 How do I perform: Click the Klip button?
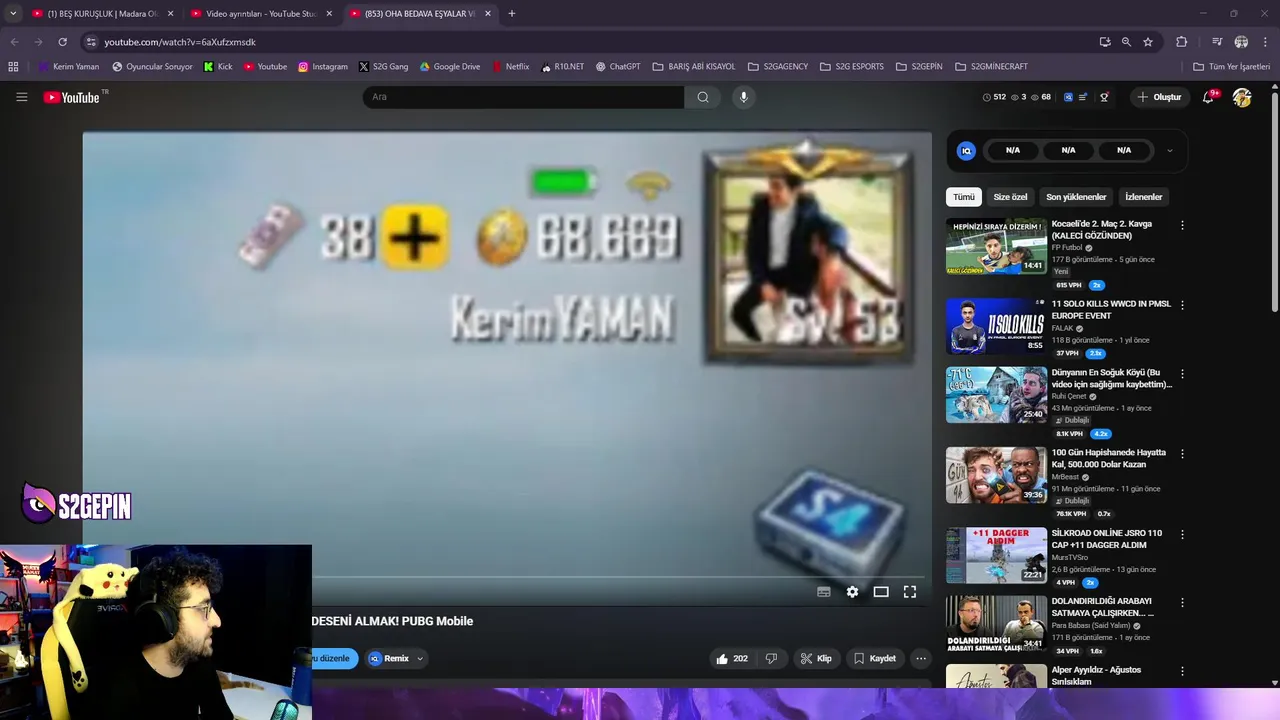click(x=816, y=658)
